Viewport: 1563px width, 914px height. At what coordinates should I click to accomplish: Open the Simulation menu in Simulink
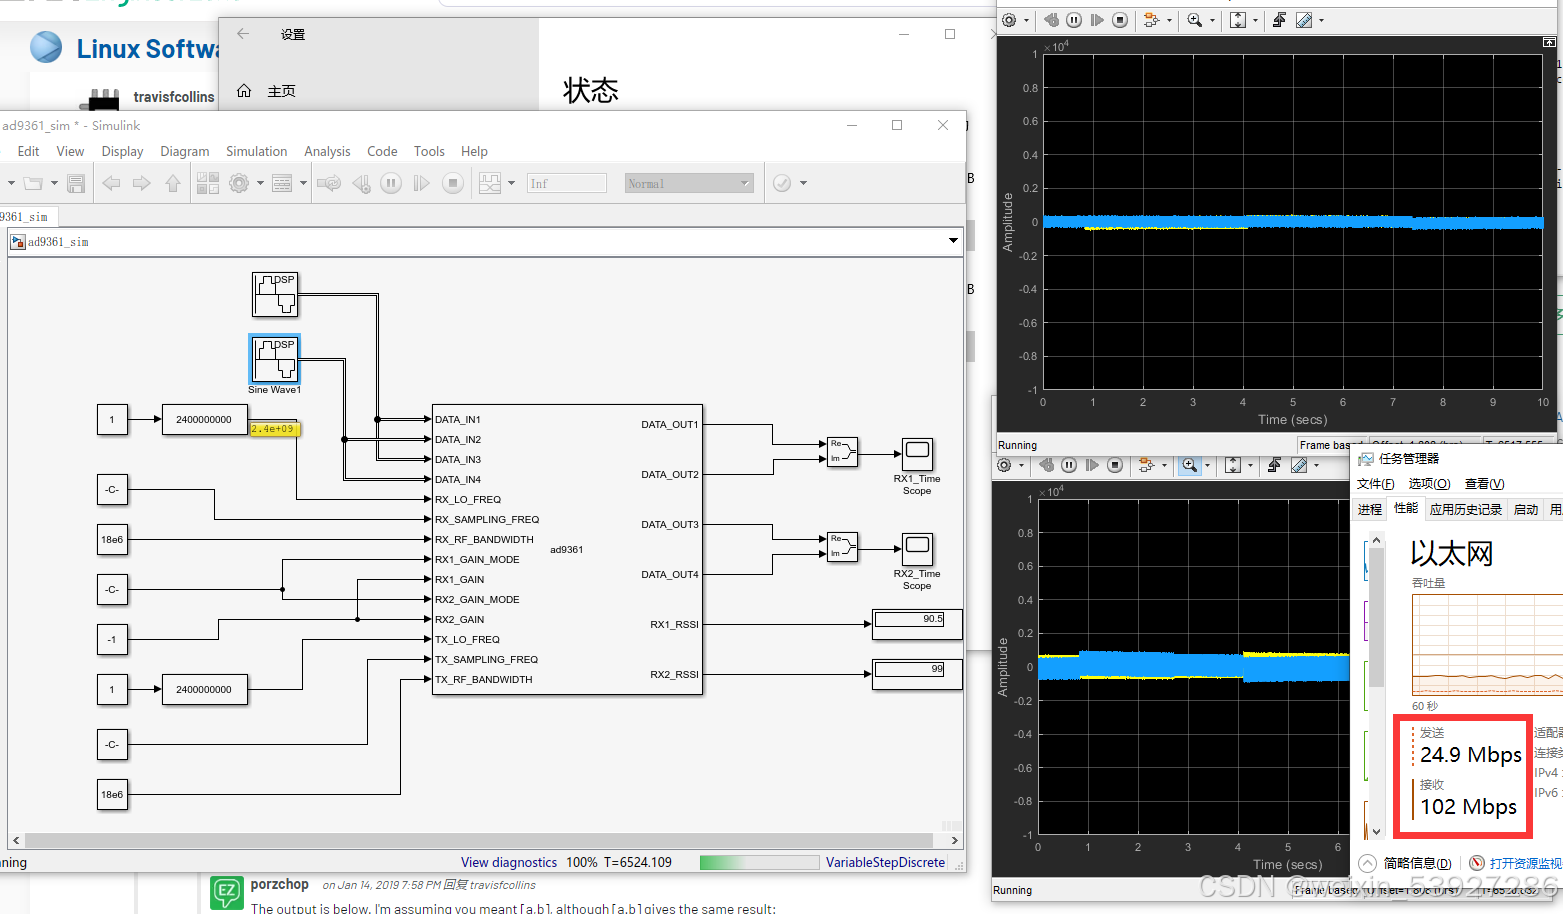click(x=256, y=151)
